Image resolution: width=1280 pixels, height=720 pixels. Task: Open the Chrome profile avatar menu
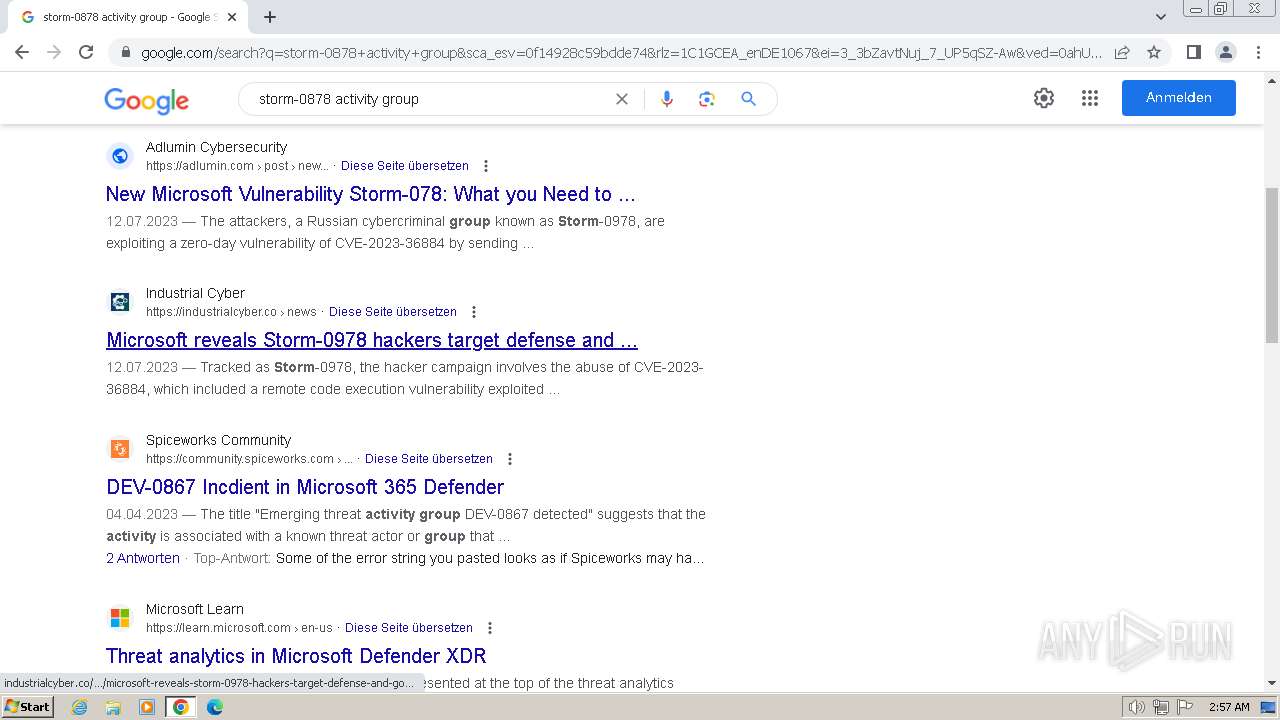pos(1226,52)
